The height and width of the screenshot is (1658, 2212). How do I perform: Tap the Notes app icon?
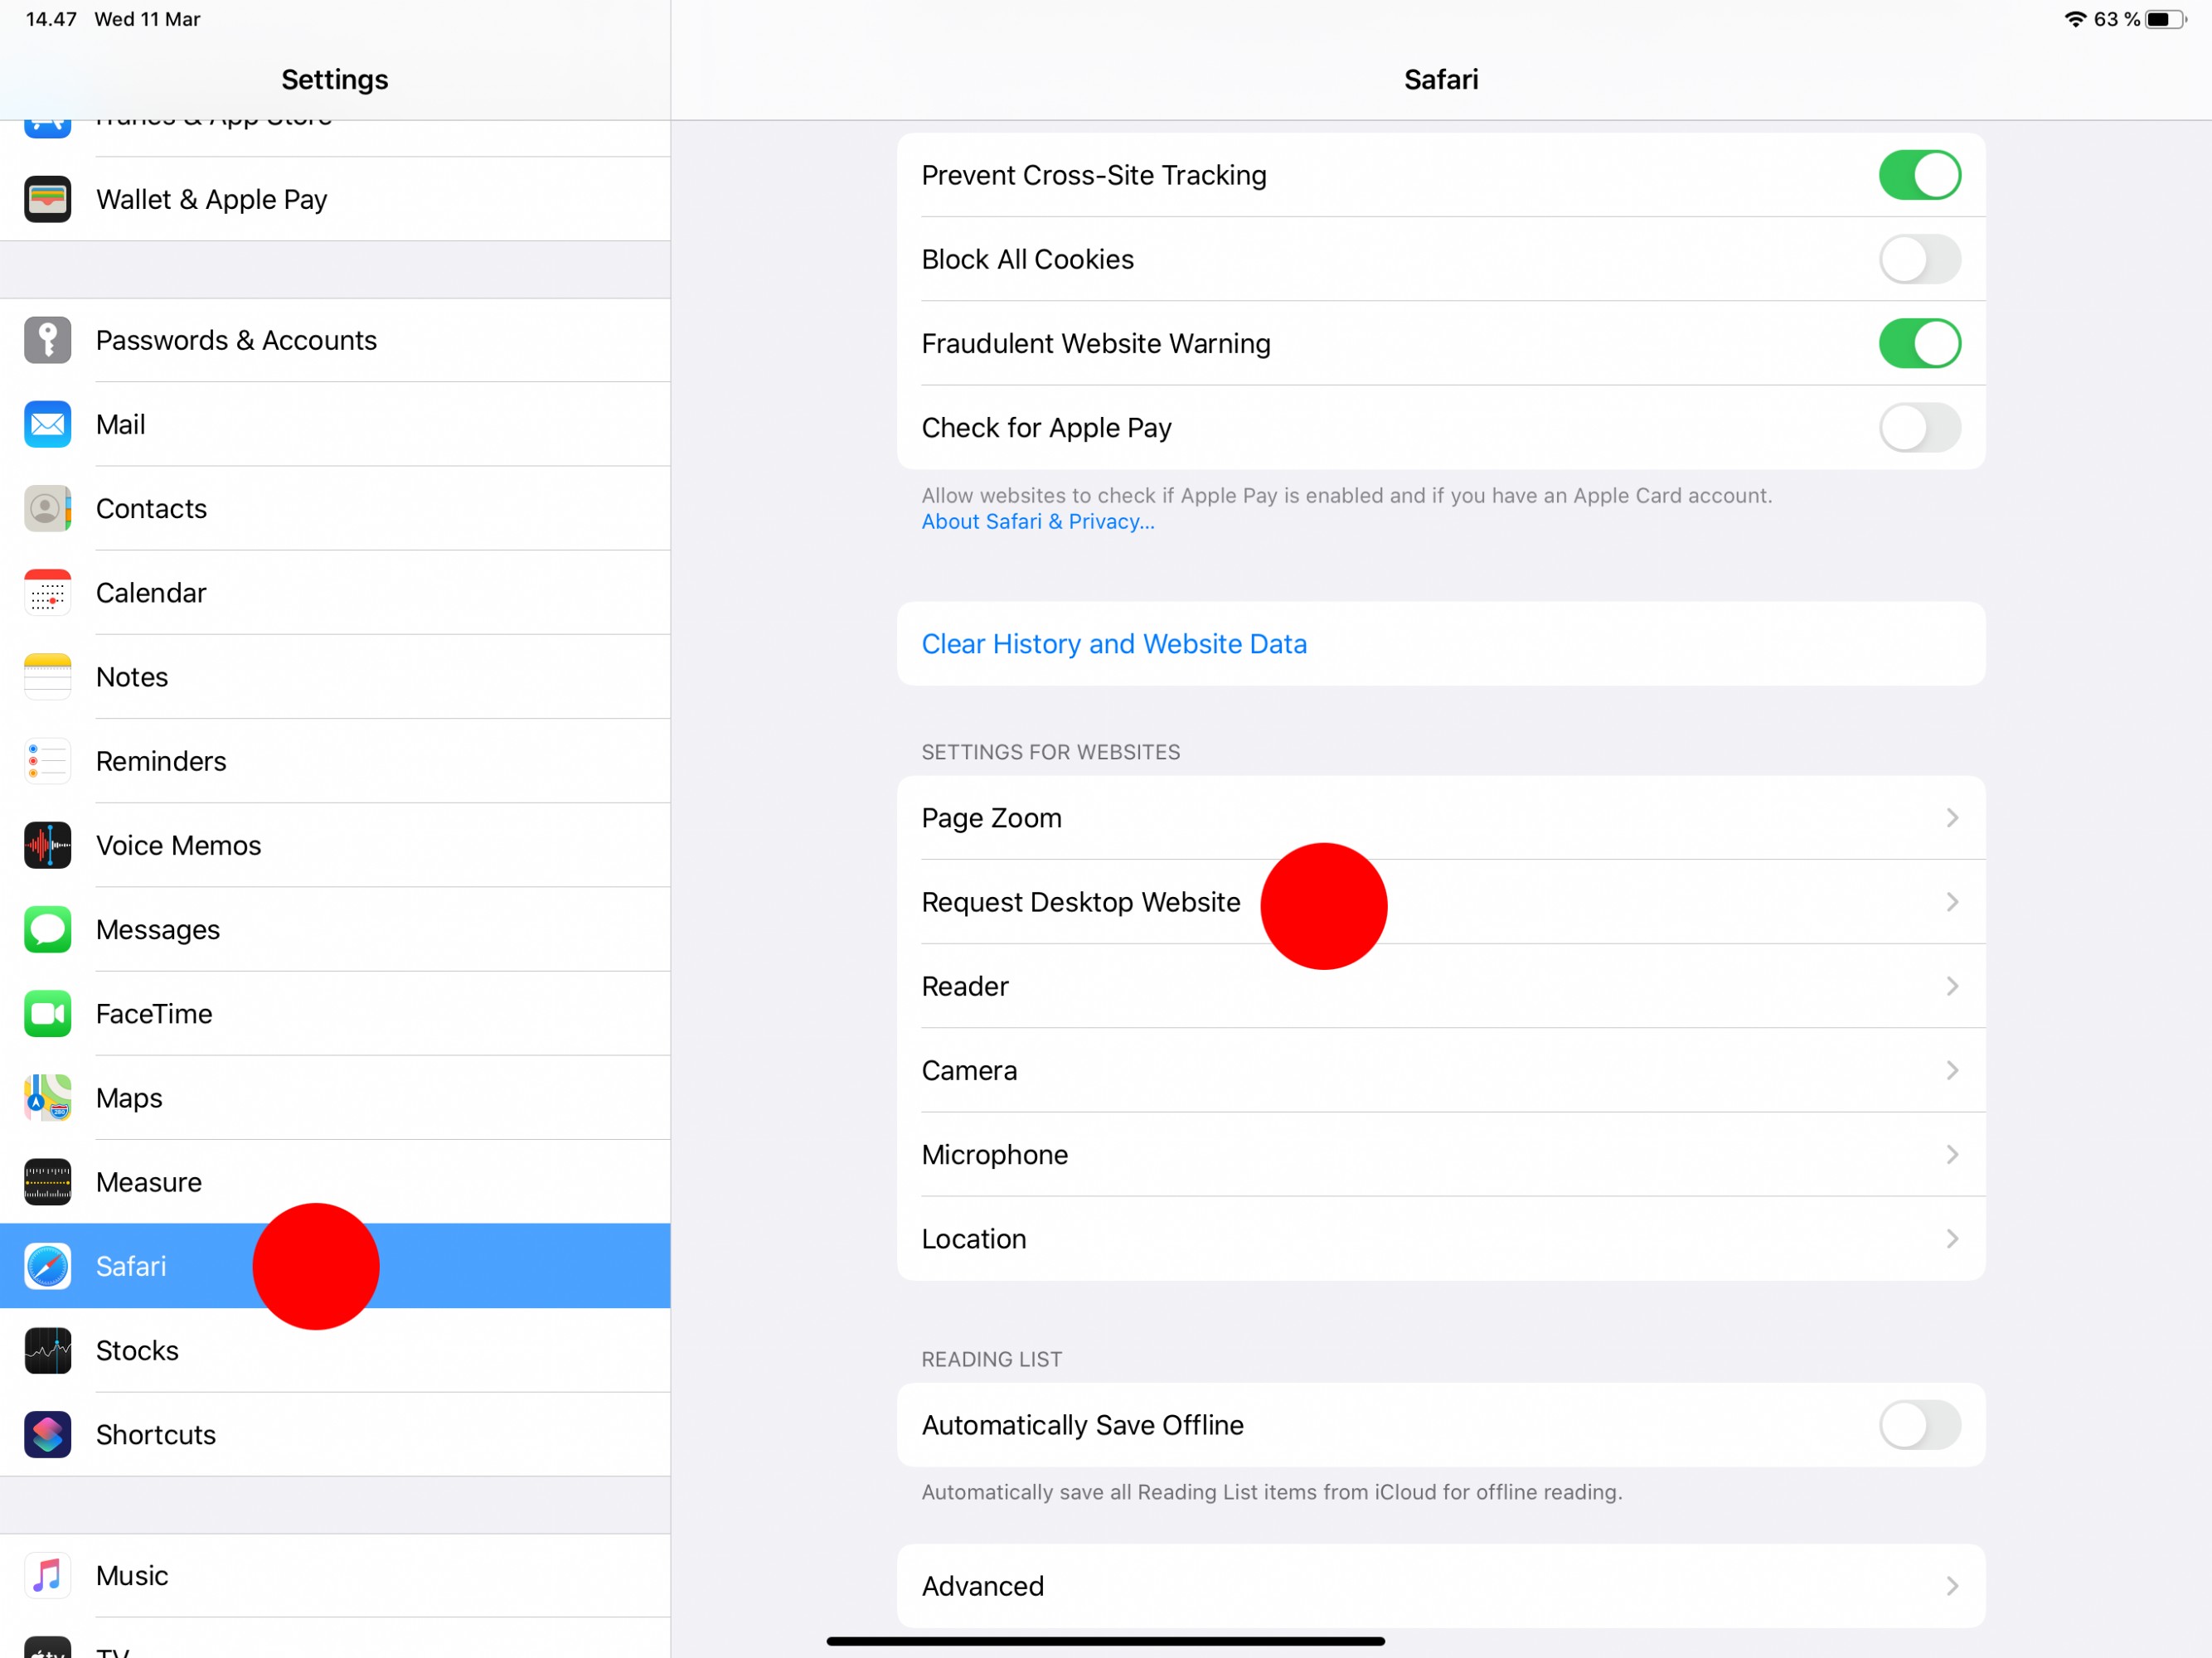click(x=47, y=676)
